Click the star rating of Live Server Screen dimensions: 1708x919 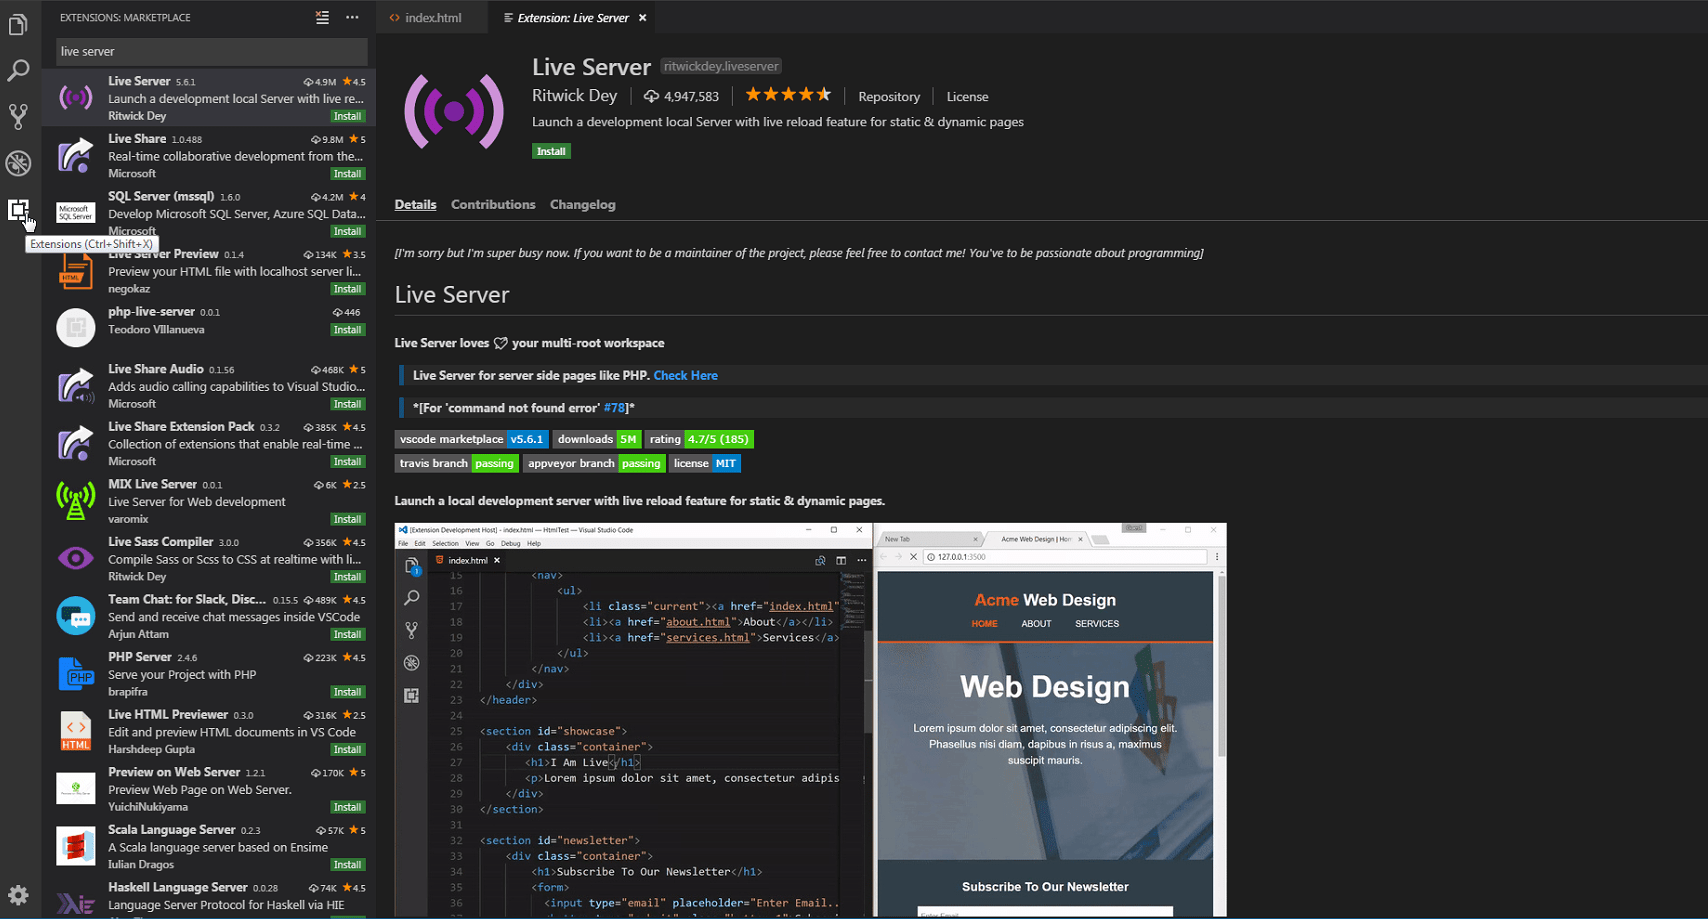click(788, 95)
